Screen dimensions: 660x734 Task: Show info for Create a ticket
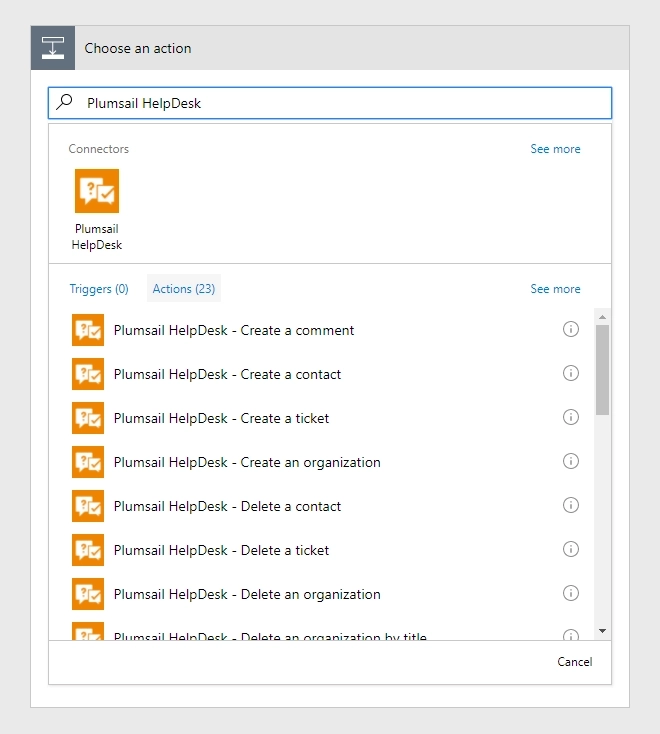pos(571,417)
